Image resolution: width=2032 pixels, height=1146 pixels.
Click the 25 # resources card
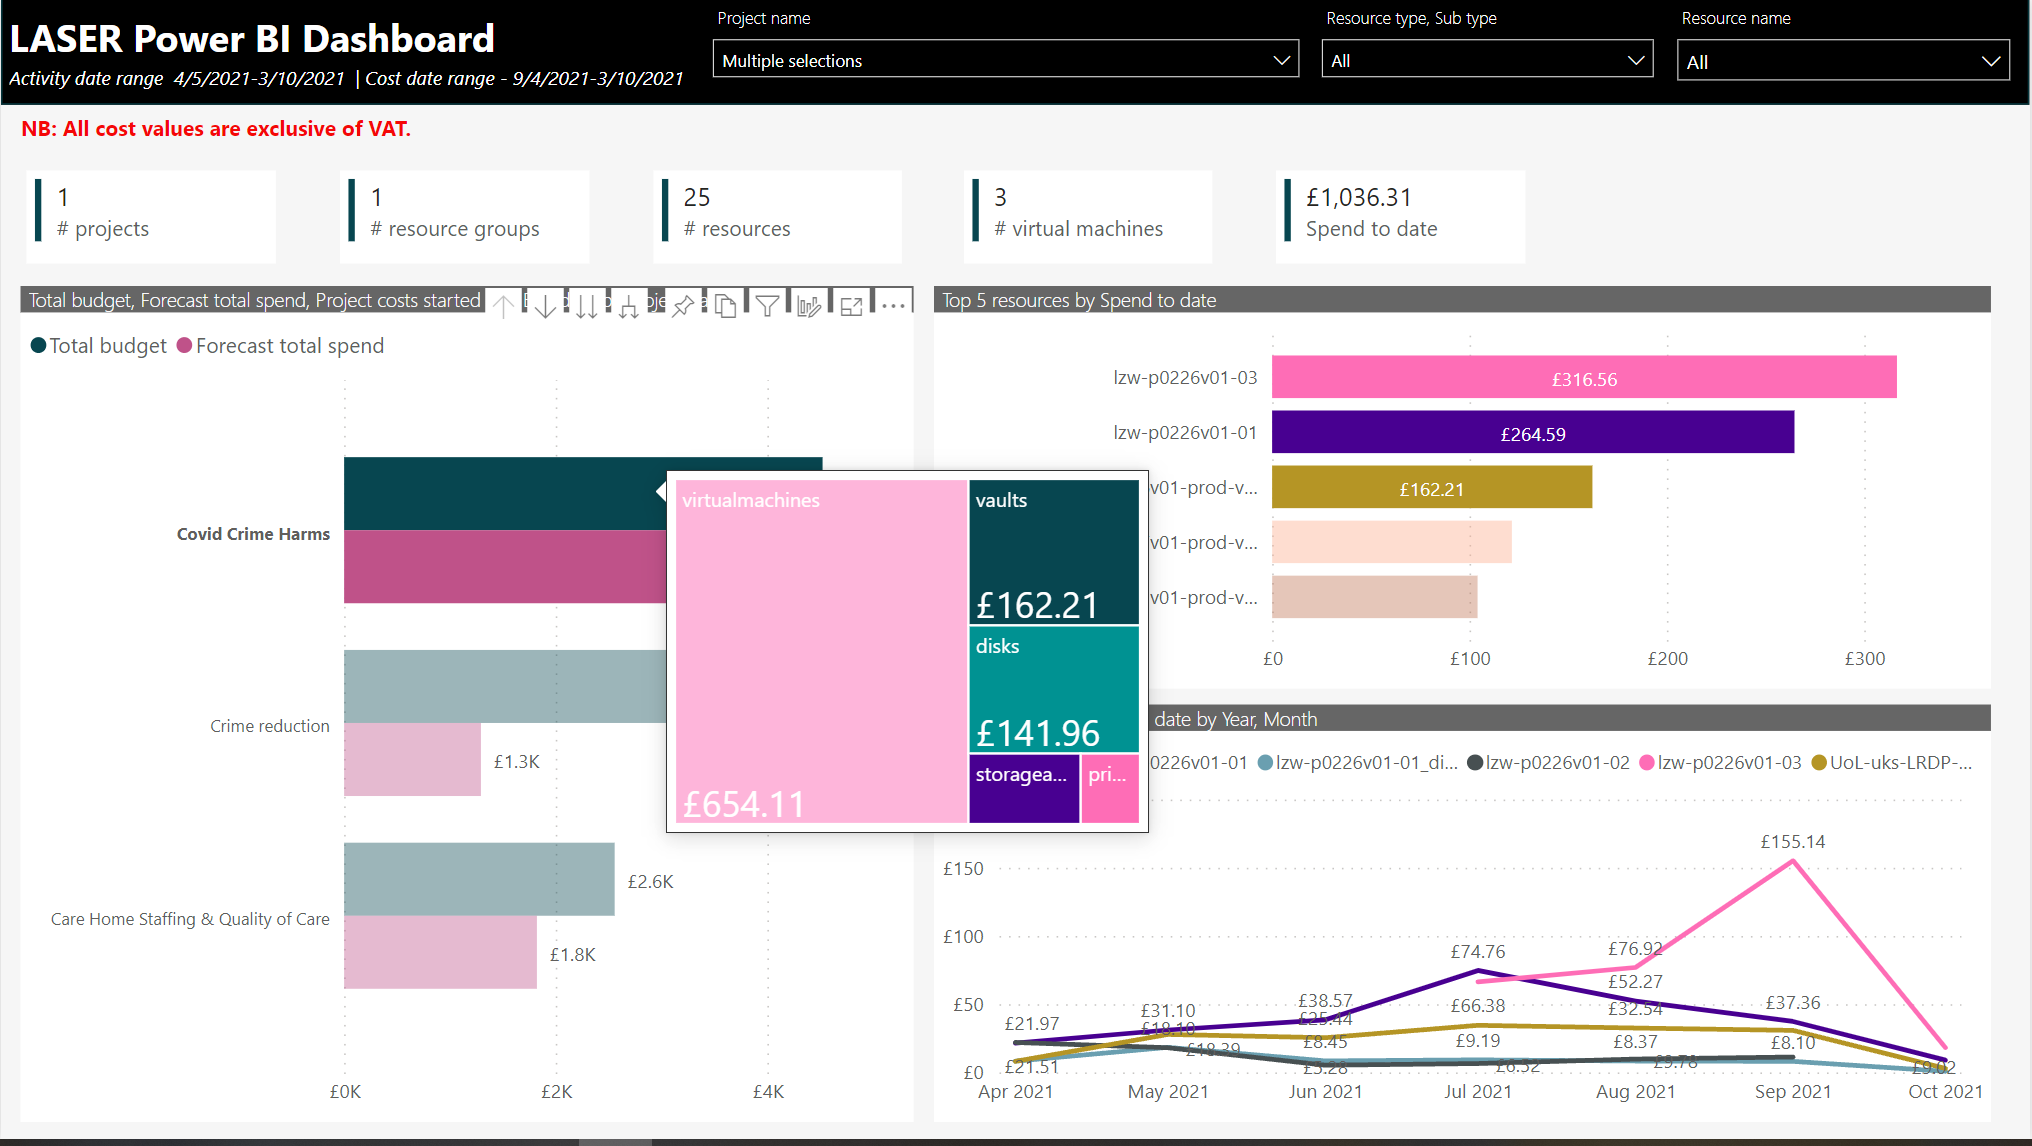[778, 215]
